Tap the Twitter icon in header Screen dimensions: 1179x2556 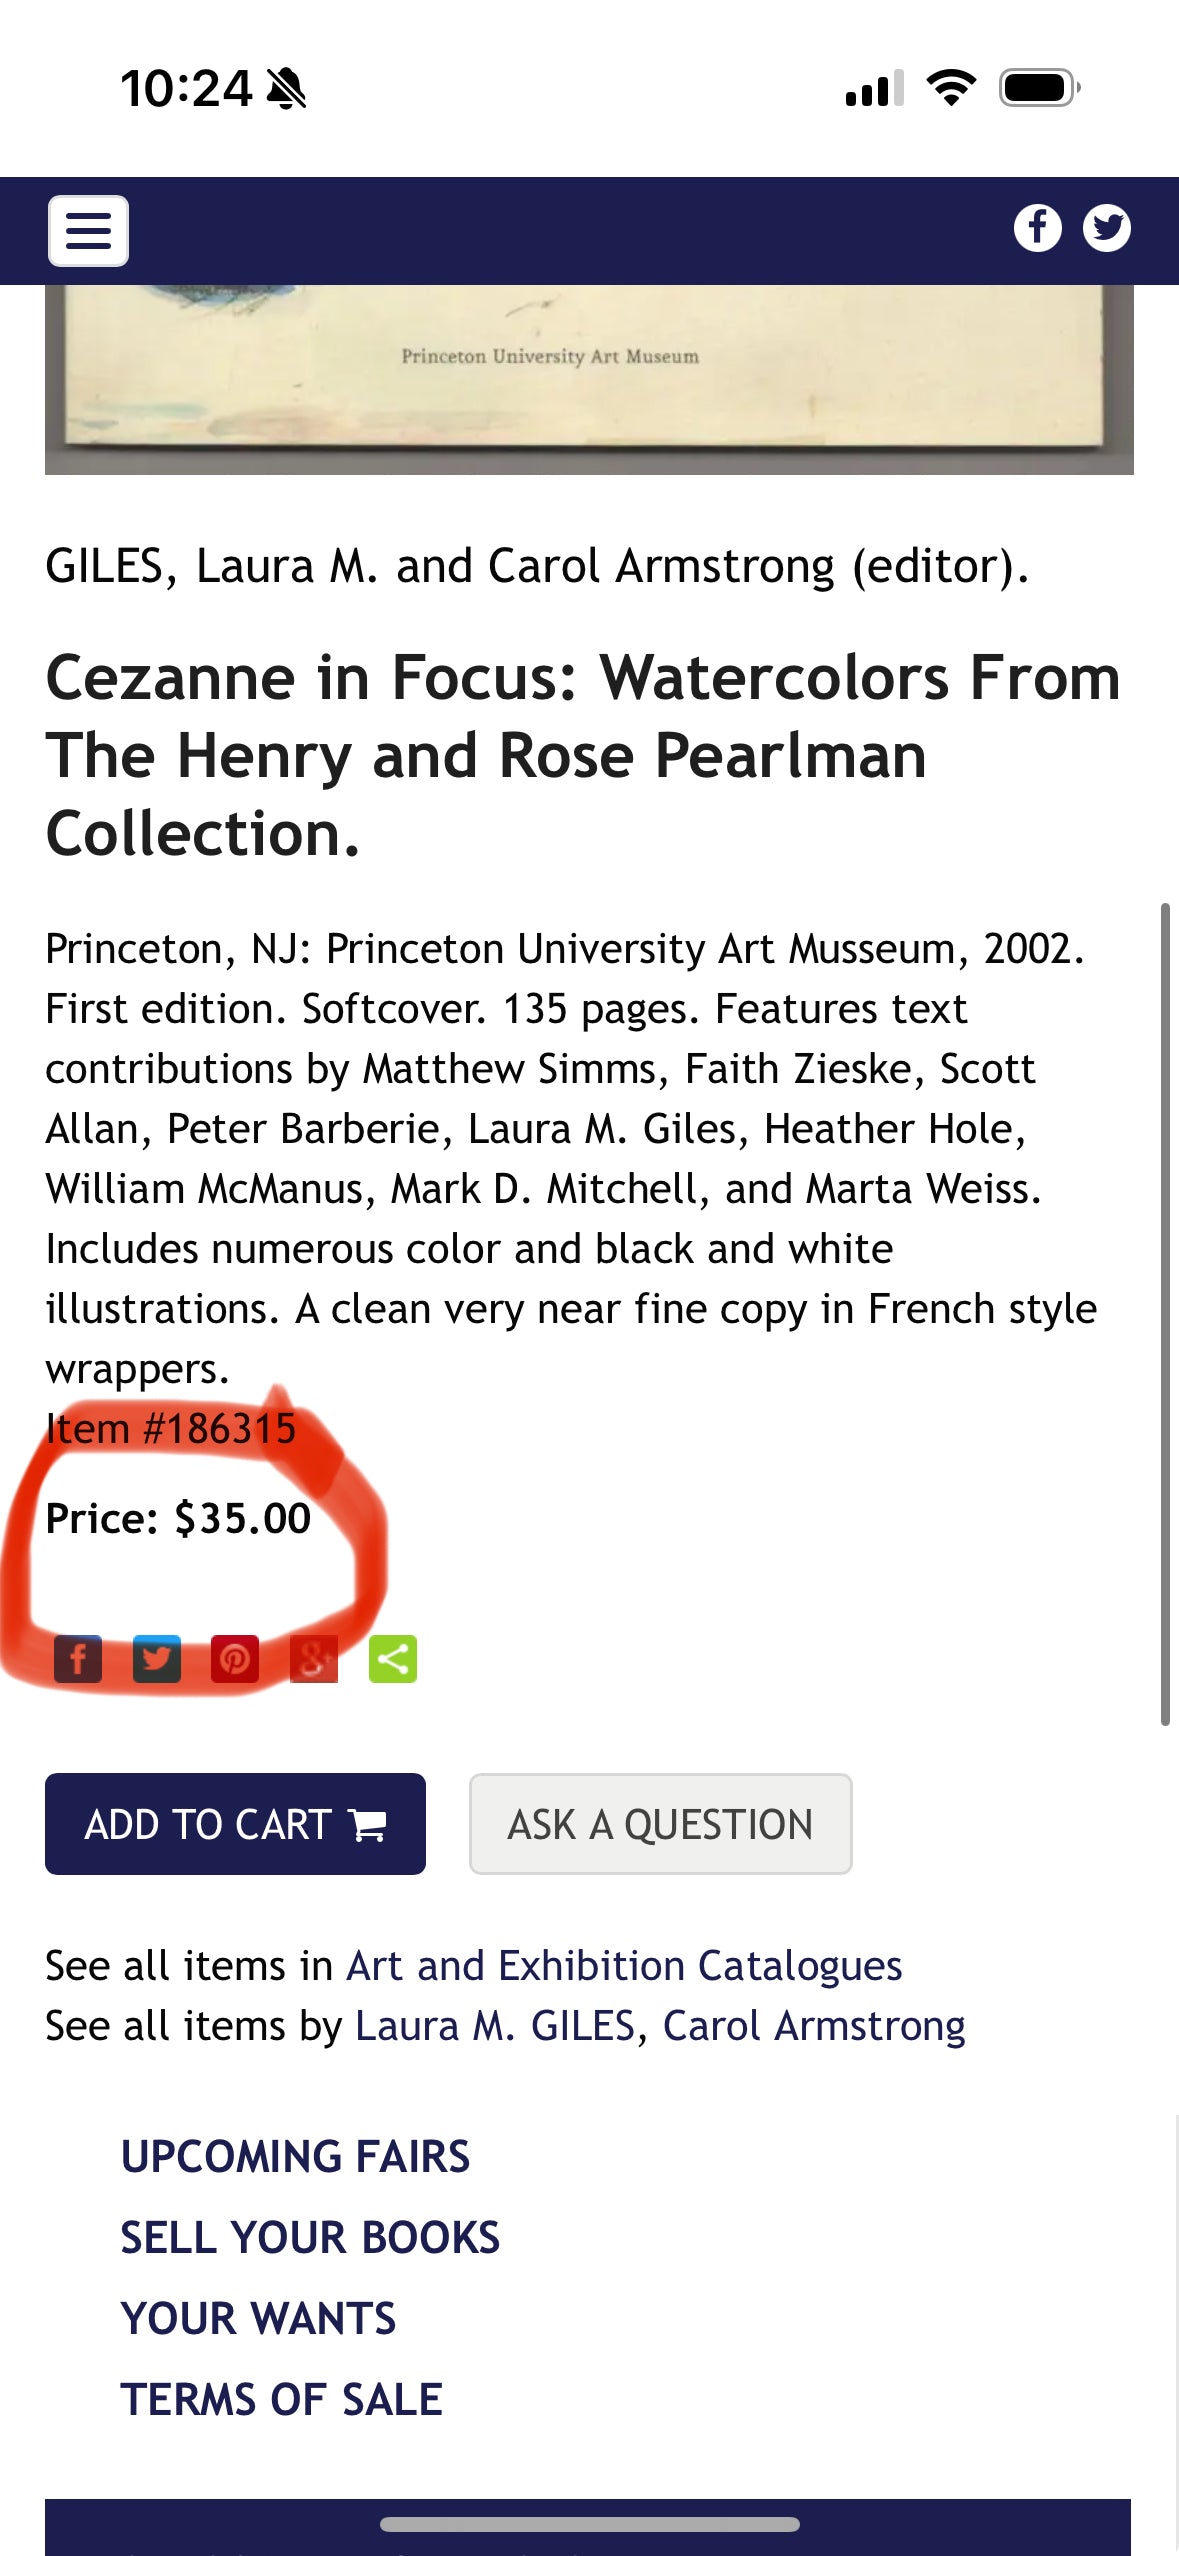tap(1106, 228)
